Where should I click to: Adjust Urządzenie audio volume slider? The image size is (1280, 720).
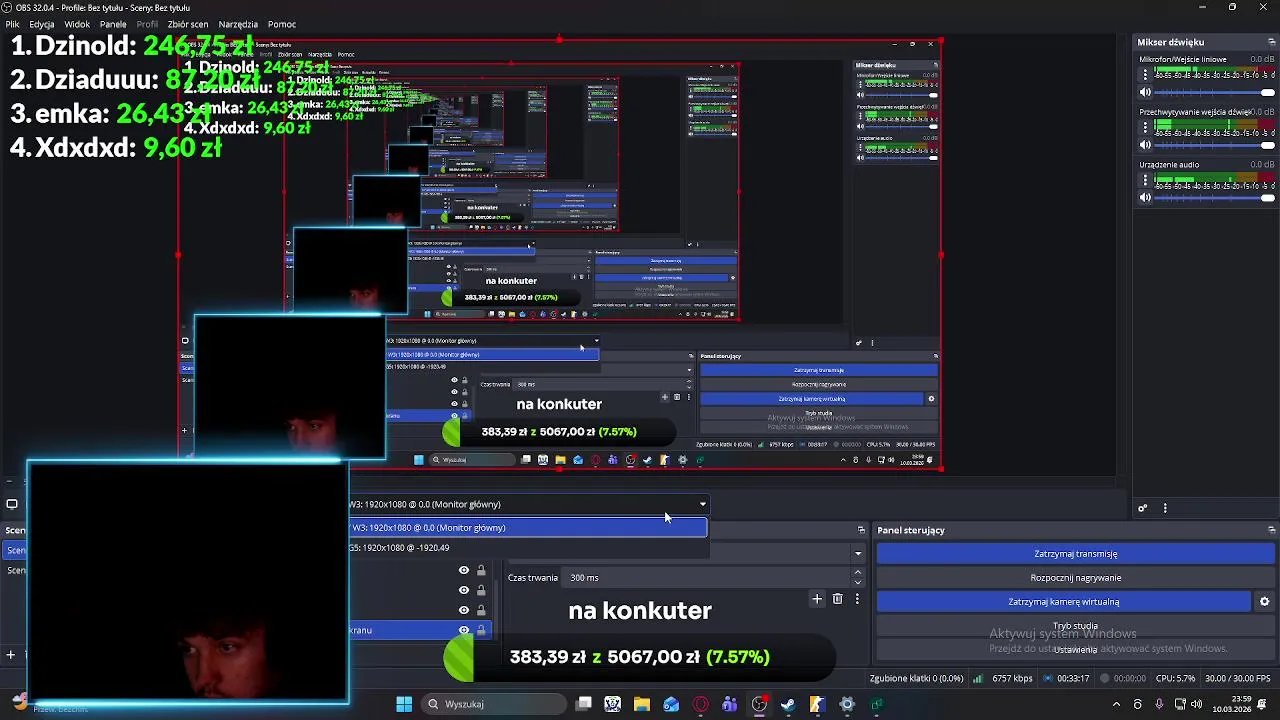click(x=1215, y=197)
